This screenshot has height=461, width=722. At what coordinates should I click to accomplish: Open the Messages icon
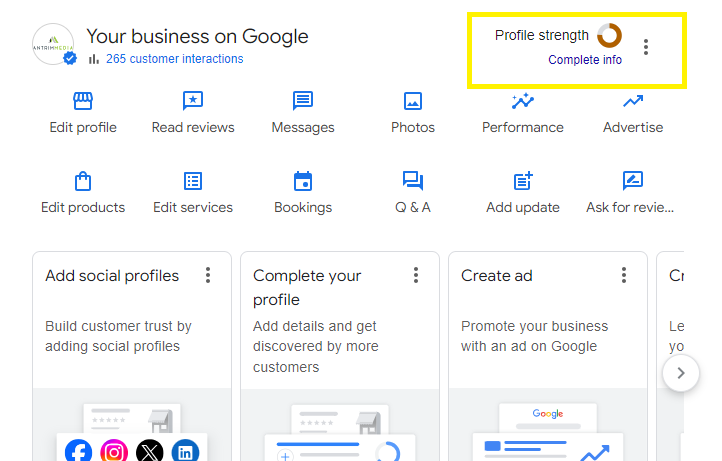pos(303,101)
